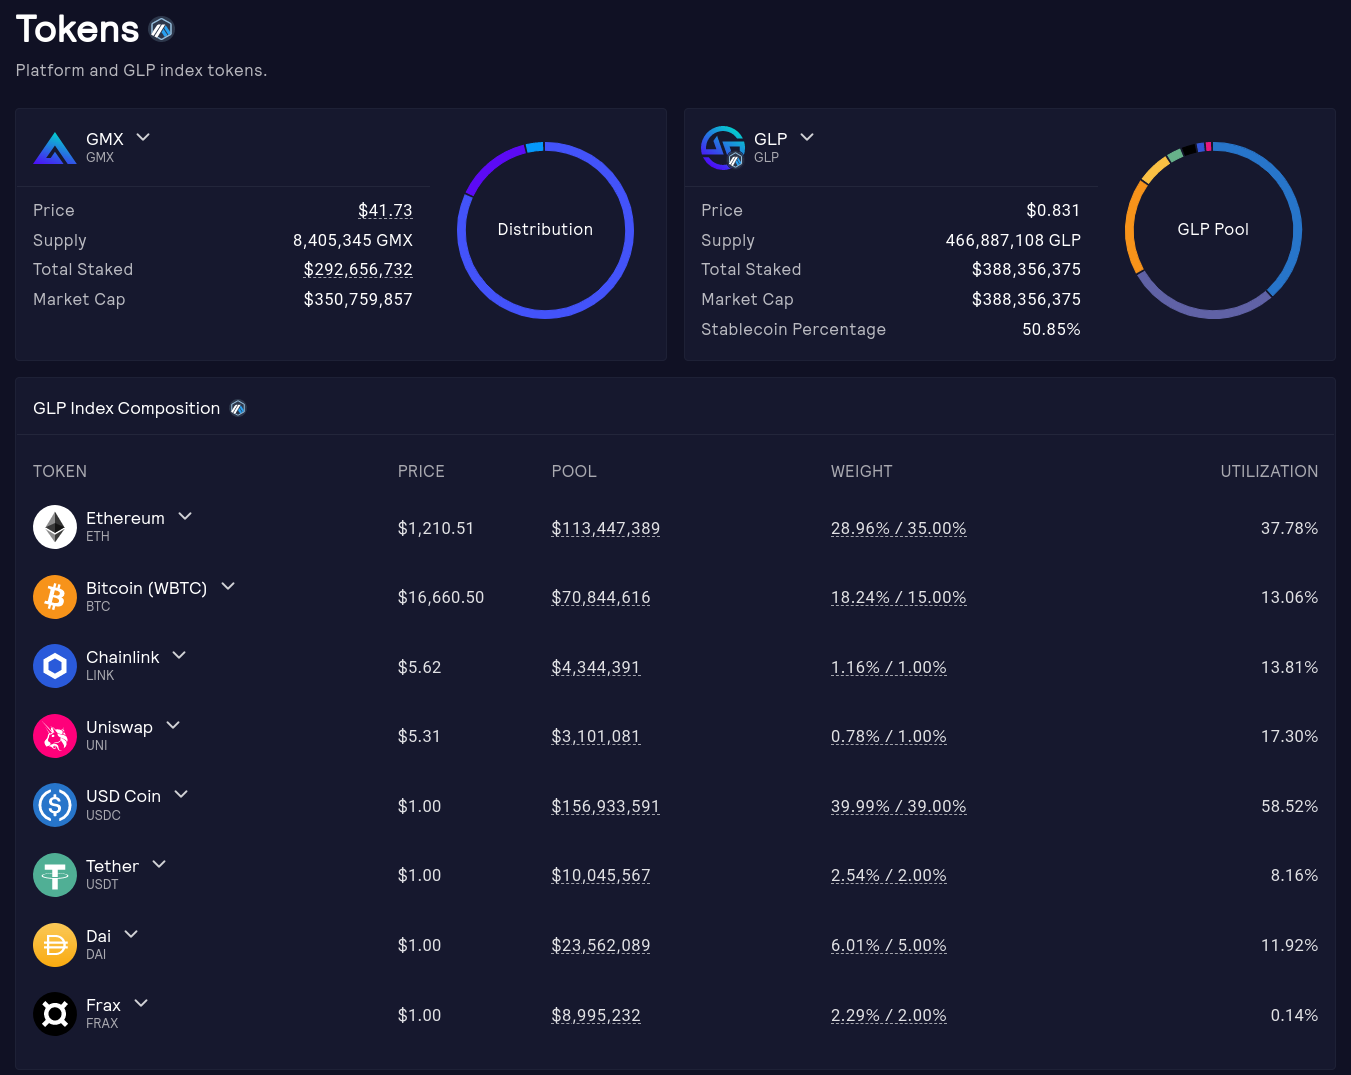
Task: Click GMX Total Staked $292,656,732
Action: 358,269
